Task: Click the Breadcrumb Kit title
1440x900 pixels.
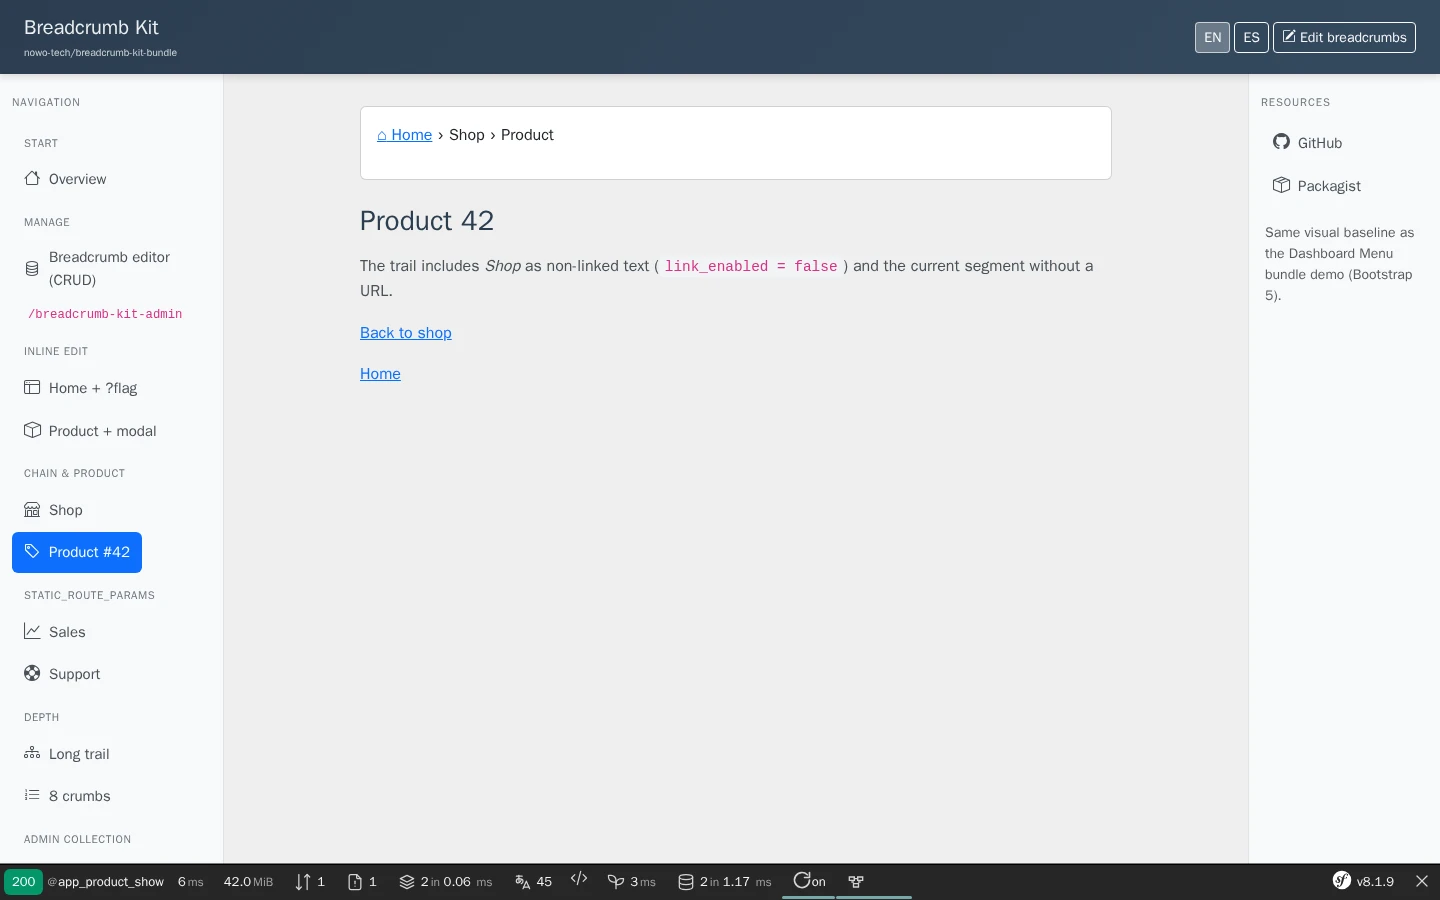Action: 91,28
